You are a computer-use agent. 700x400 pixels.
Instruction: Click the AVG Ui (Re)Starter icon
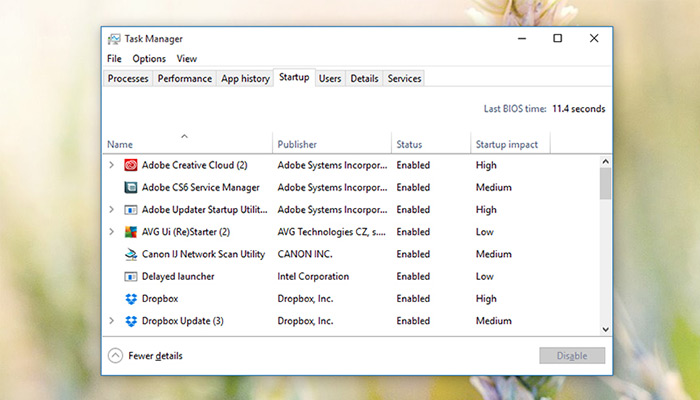[131, 232]
